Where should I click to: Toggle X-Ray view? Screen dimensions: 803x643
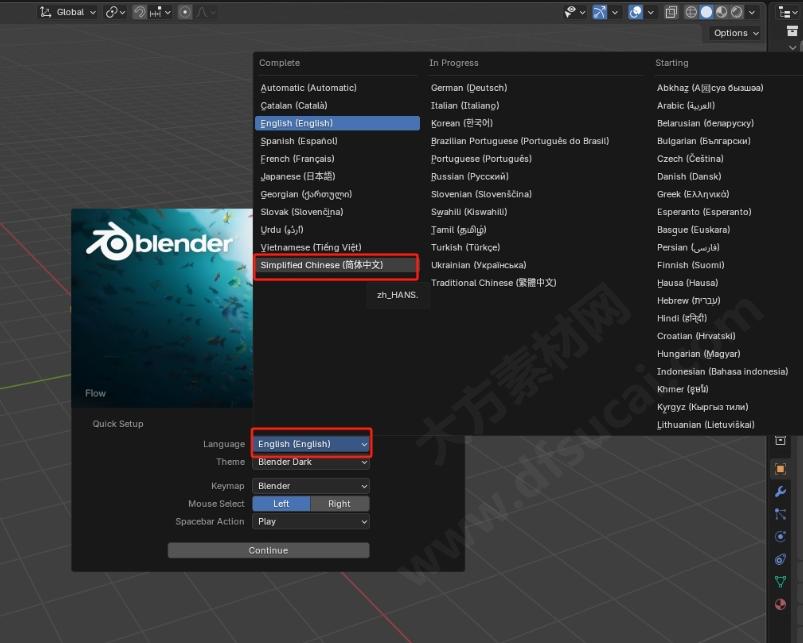coord(671,12)
